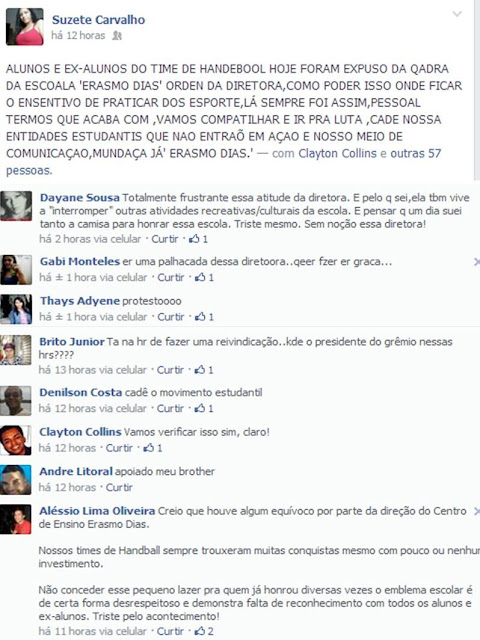Viewport: 480px width, 640px height.
Task: Open Suzete Carvalho's profile name link
Action: pos(98,20)
